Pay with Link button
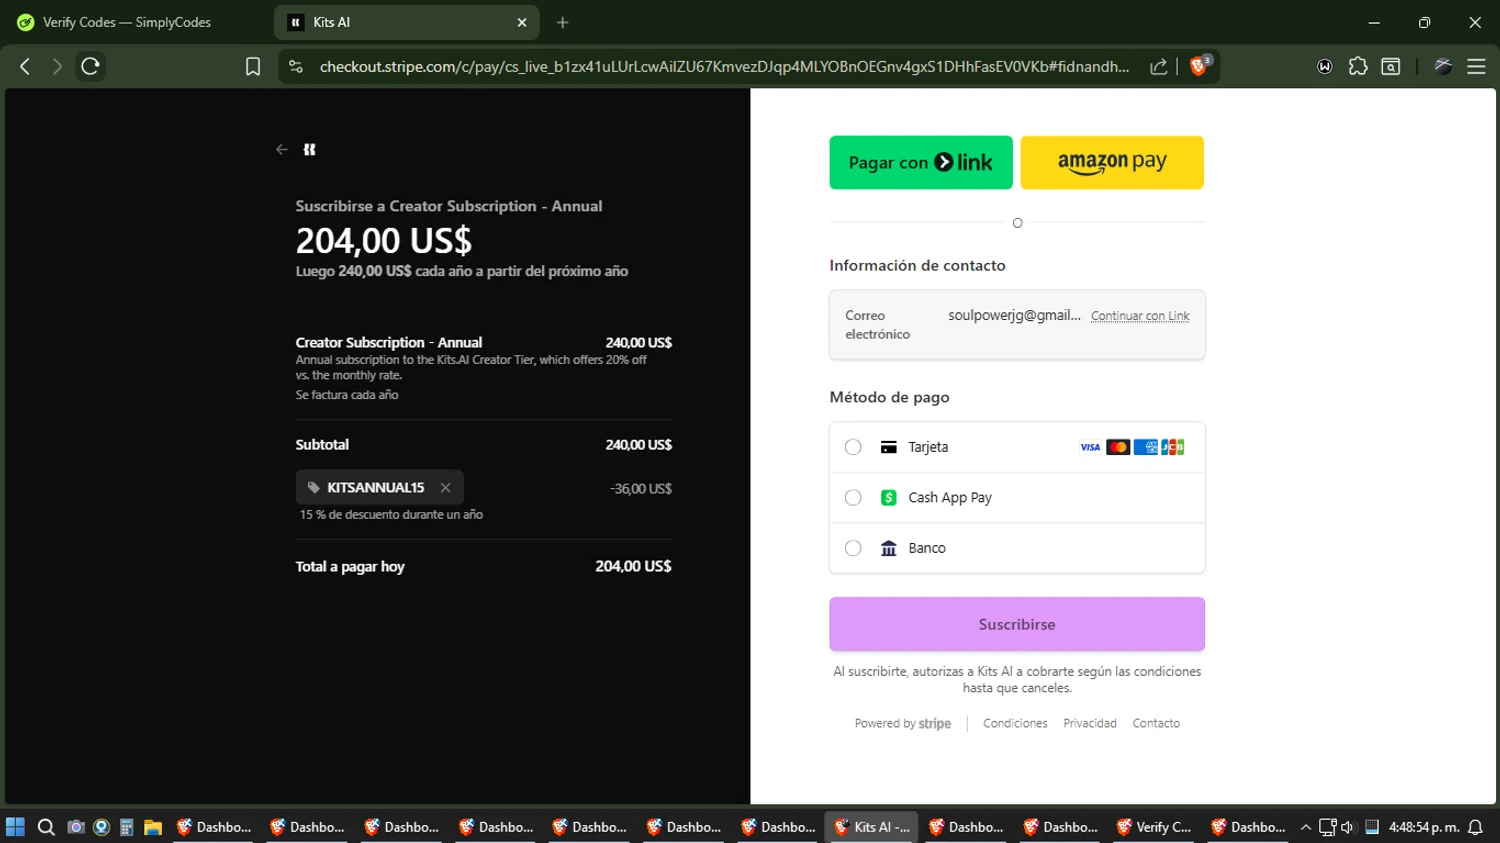Viewport: 1500px width, 843px height. (x=921, y=162)
